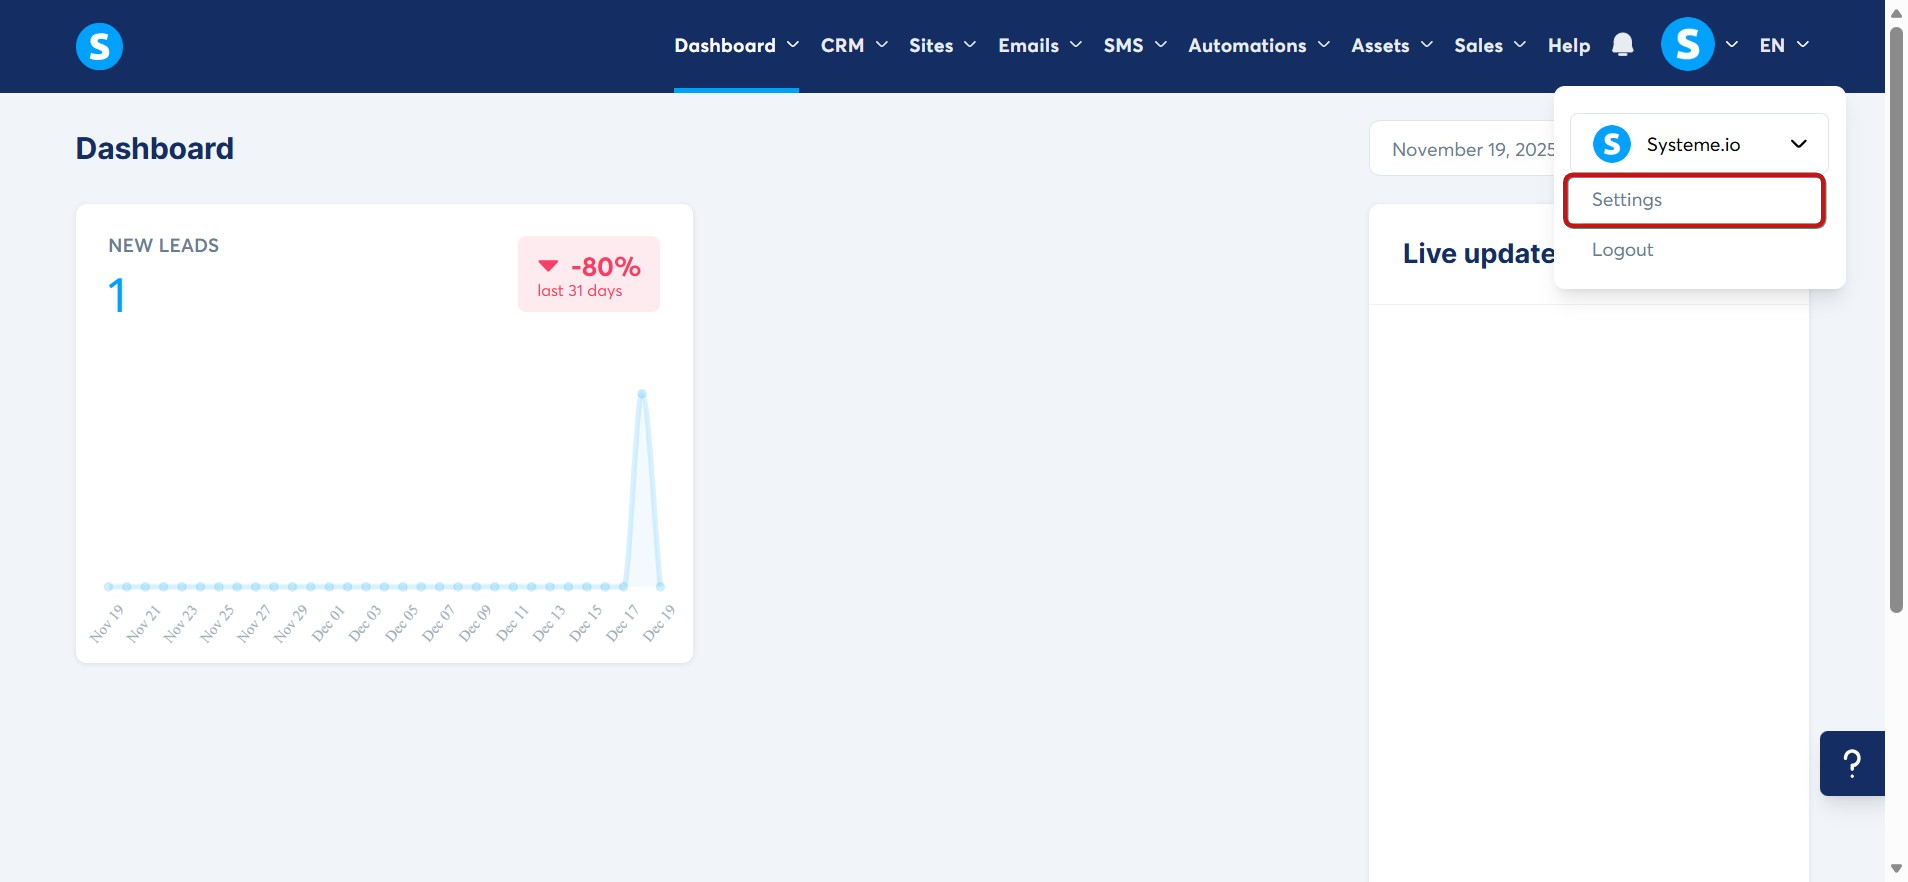Click the Dec 19 axis label
1908x882 pixels.
[659, 623]
